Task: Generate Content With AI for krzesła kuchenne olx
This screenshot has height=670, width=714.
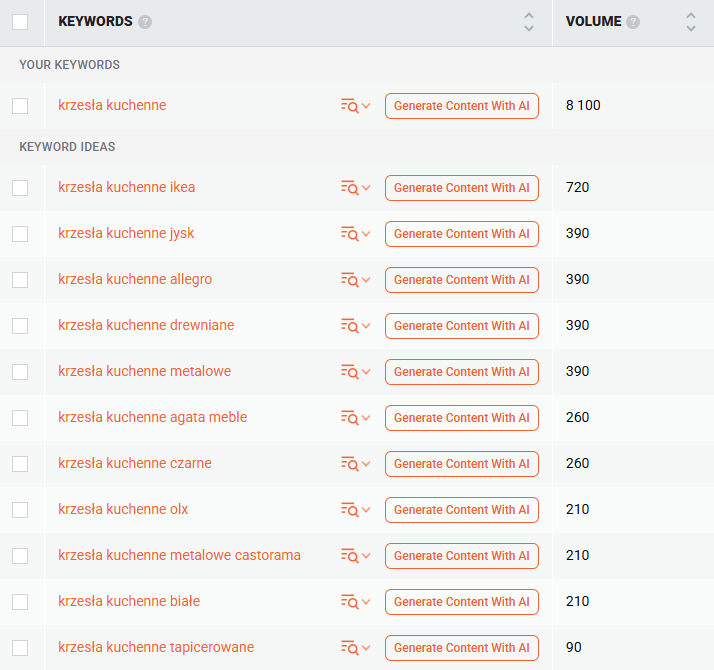Action: [462, 510]
